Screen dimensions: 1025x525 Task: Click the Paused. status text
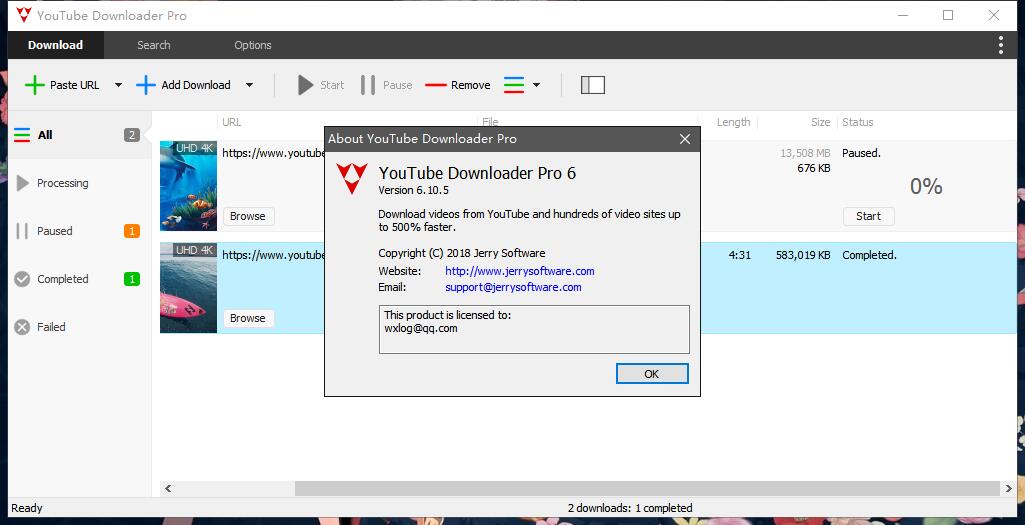(862, 154)
